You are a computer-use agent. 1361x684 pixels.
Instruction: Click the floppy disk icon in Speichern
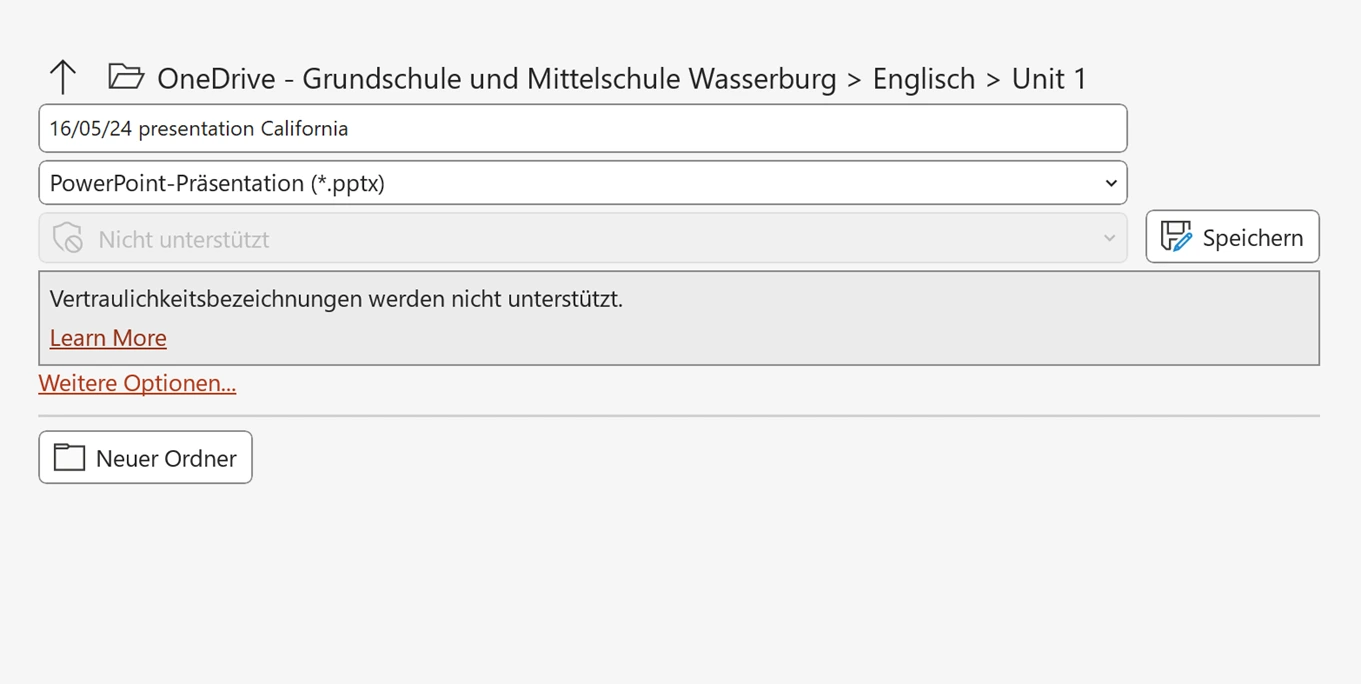tap(1176, 237)
